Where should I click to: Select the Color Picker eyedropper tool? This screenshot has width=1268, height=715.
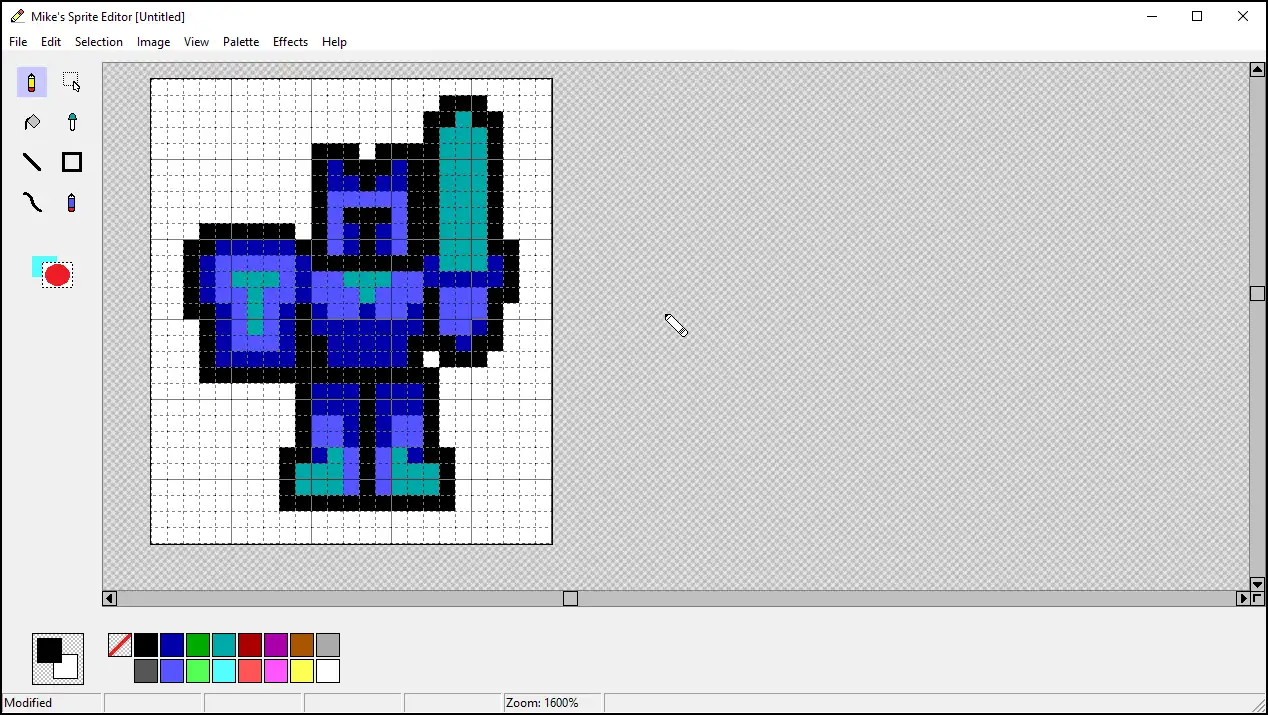point(72,122)
